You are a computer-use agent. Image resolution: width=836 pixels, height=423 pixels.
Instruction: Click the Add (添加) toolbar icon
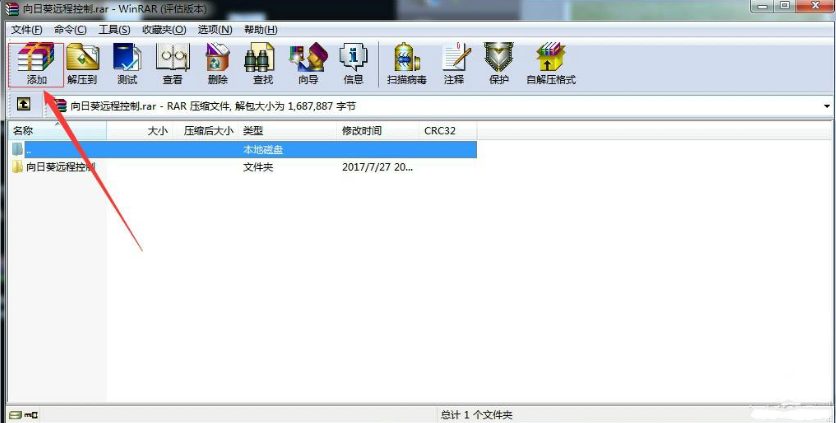(x=36, y=64)
